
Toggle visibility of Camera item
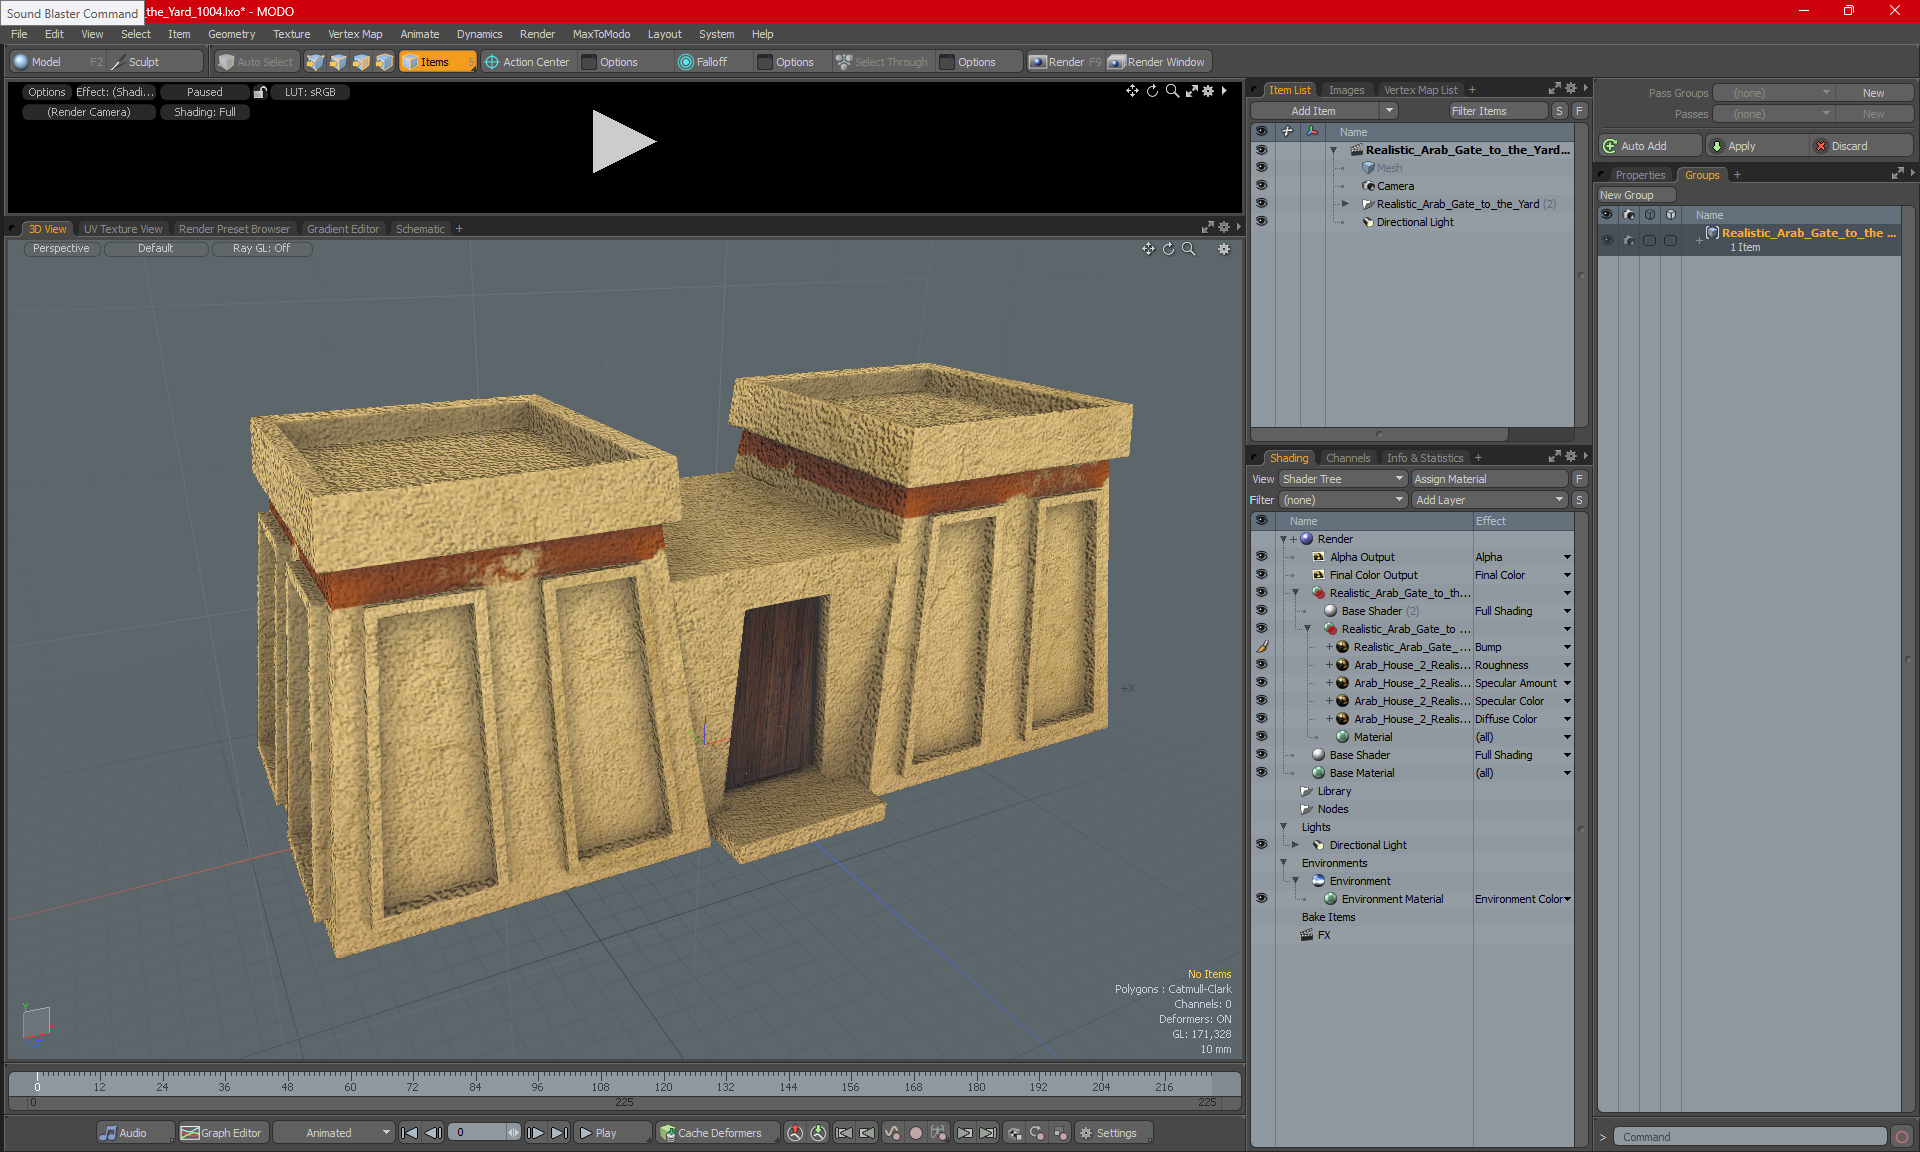(x=1261, y=186)
